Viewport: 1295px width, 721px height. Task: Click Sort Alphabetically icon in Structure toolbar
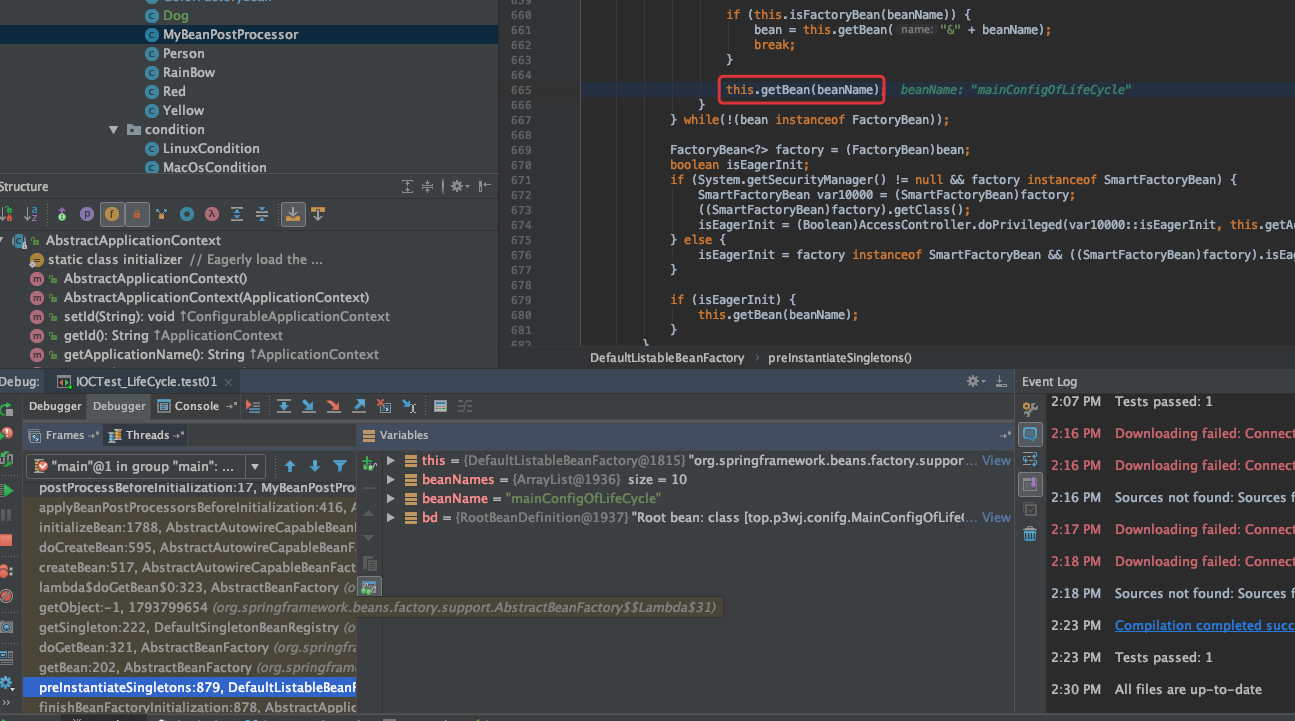[x=31, y=214]
